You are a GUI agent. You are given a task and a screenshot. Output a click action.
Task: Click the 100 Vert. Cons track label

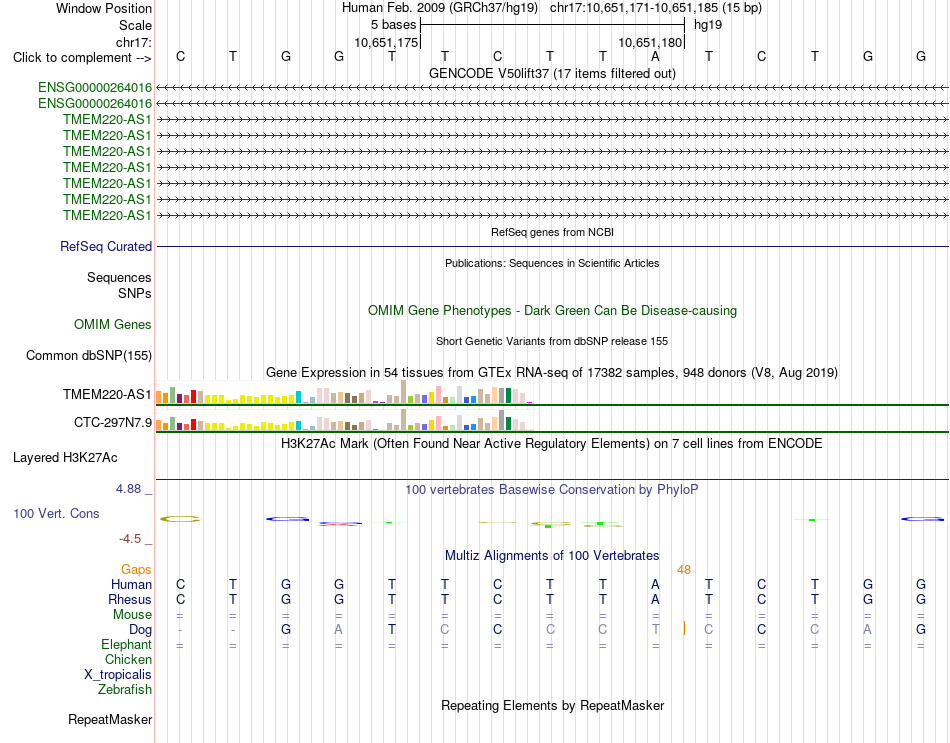click(56, 514)
